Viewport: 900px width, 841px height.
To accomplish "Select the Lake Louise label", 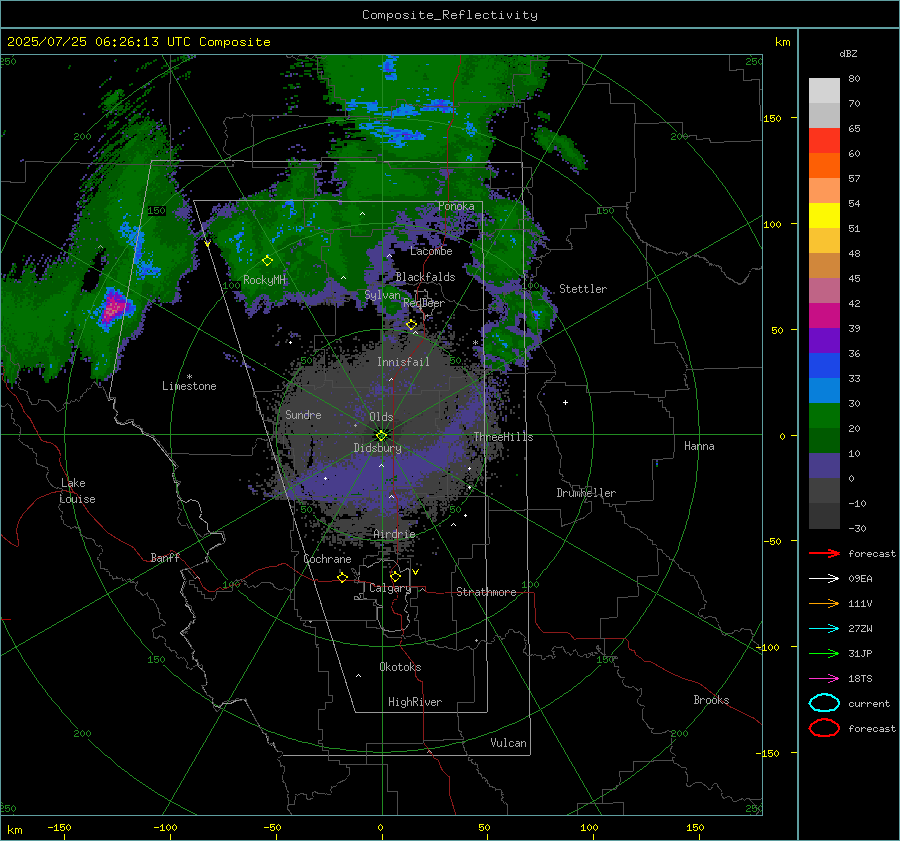I will pyautogui.click(x=77, y=491).
